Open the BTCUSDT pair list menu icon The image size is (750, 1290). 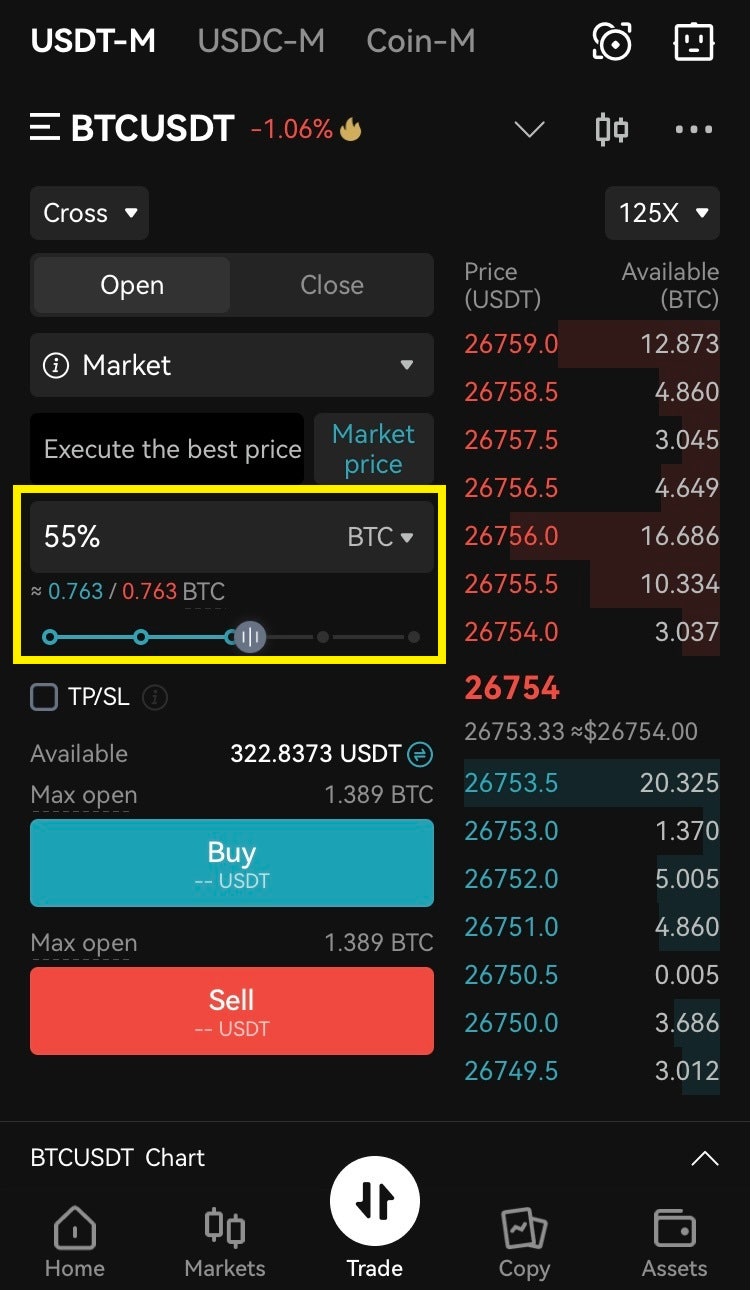tap(45, 128)
